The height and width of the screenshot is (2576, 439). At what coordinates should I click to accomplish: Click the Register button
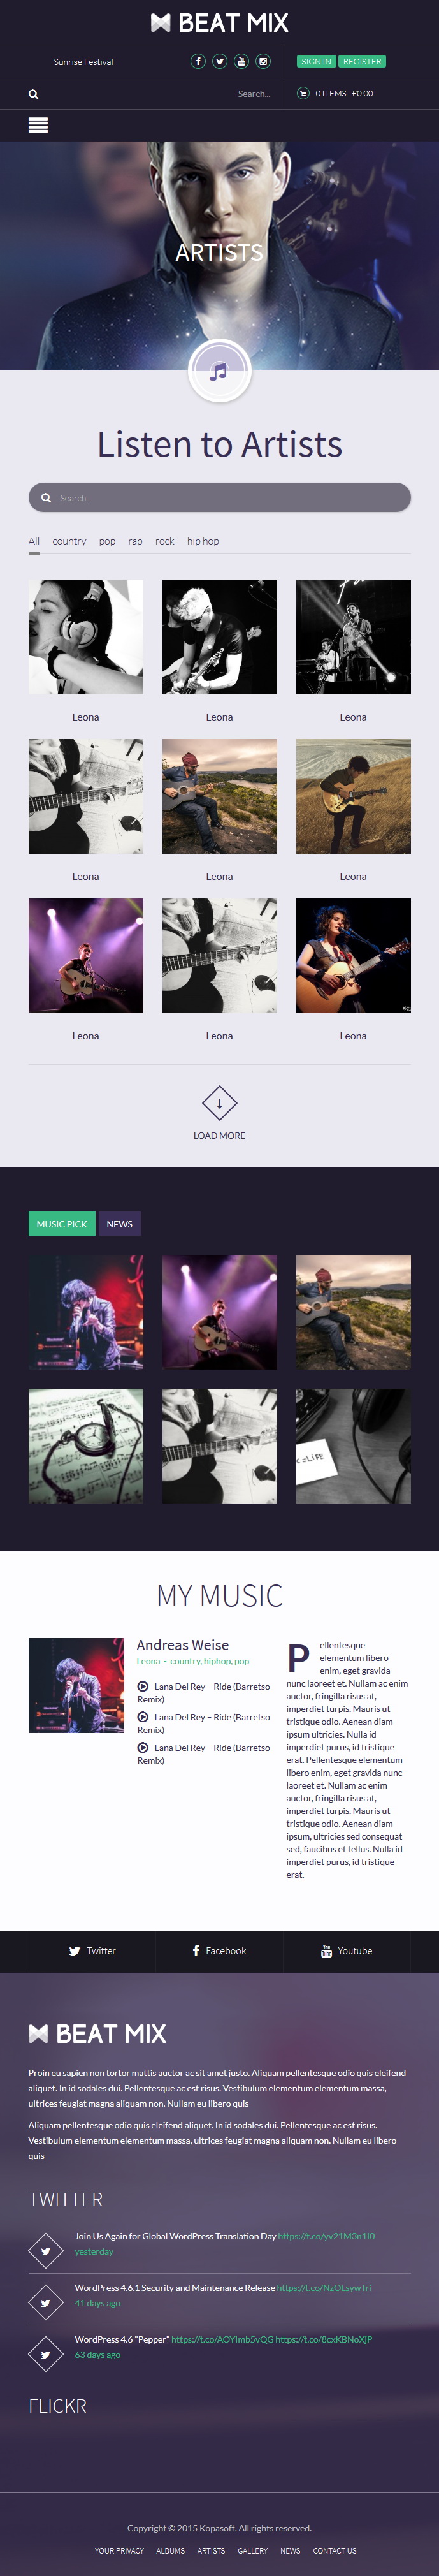(362, 61)
